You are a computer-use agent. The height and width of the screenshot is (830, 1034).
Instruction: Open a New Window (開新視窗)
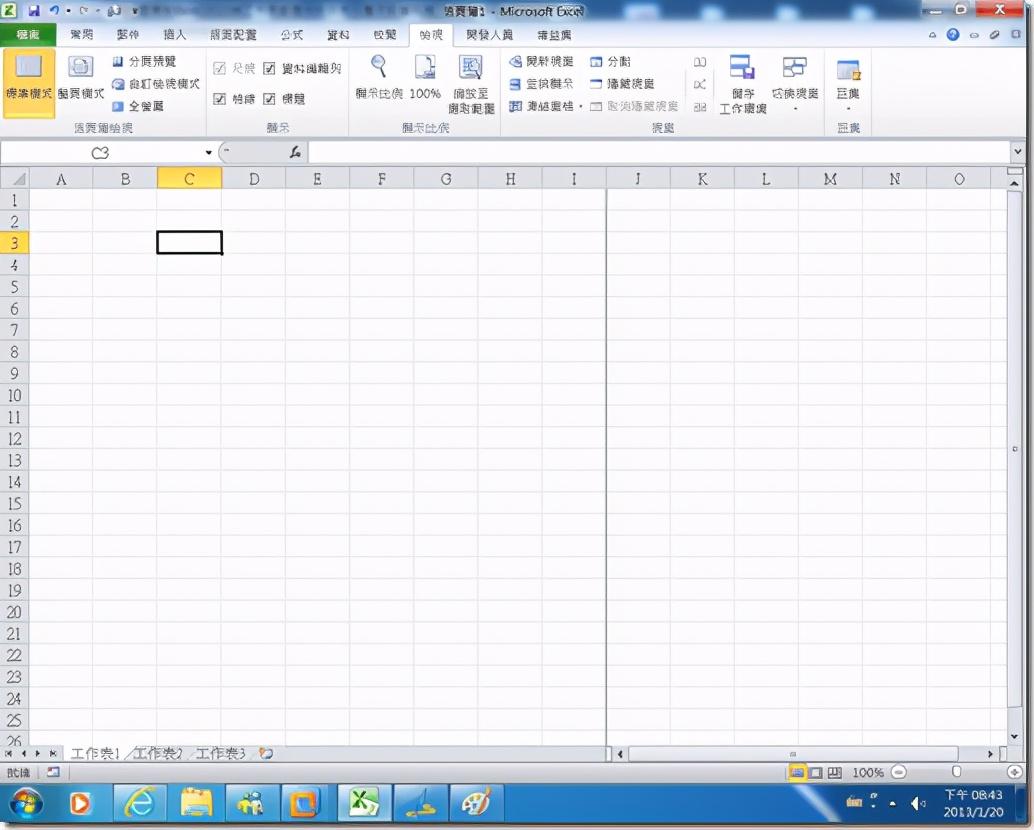pos(541,61)
